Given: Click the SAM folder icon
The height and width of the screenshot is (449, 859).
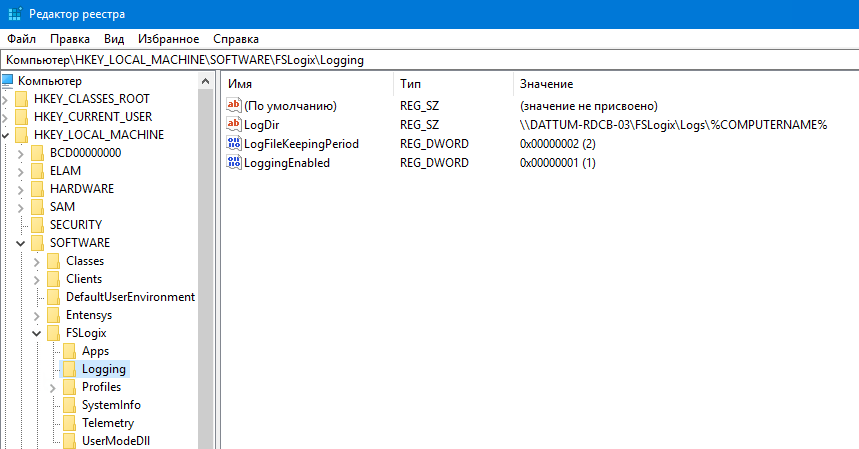Looking at the screenshot, I should (x=37, y=208).
